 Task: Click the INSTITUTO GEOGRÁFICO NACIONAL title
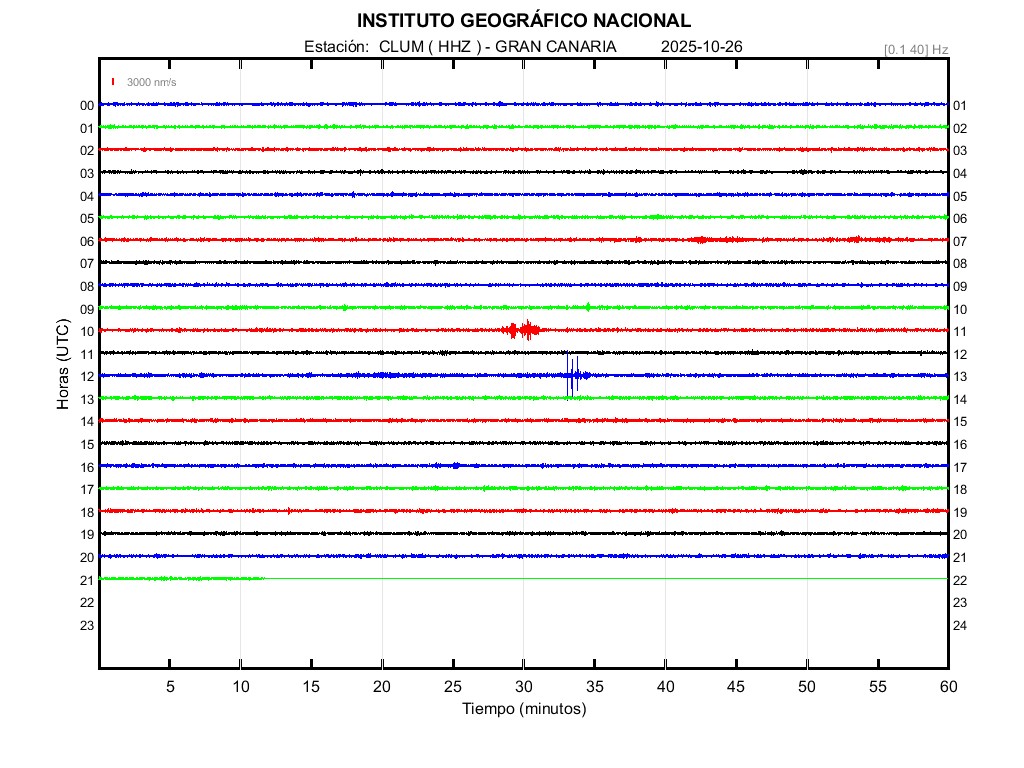pos(523,21)
